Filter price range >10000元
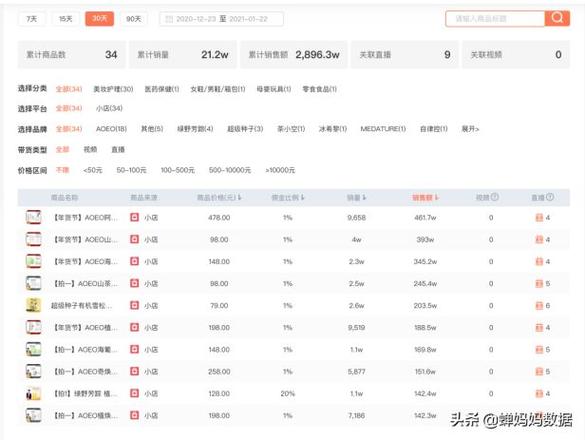The height and width of the screenshot is (440, 585). (x=280, y=170)
